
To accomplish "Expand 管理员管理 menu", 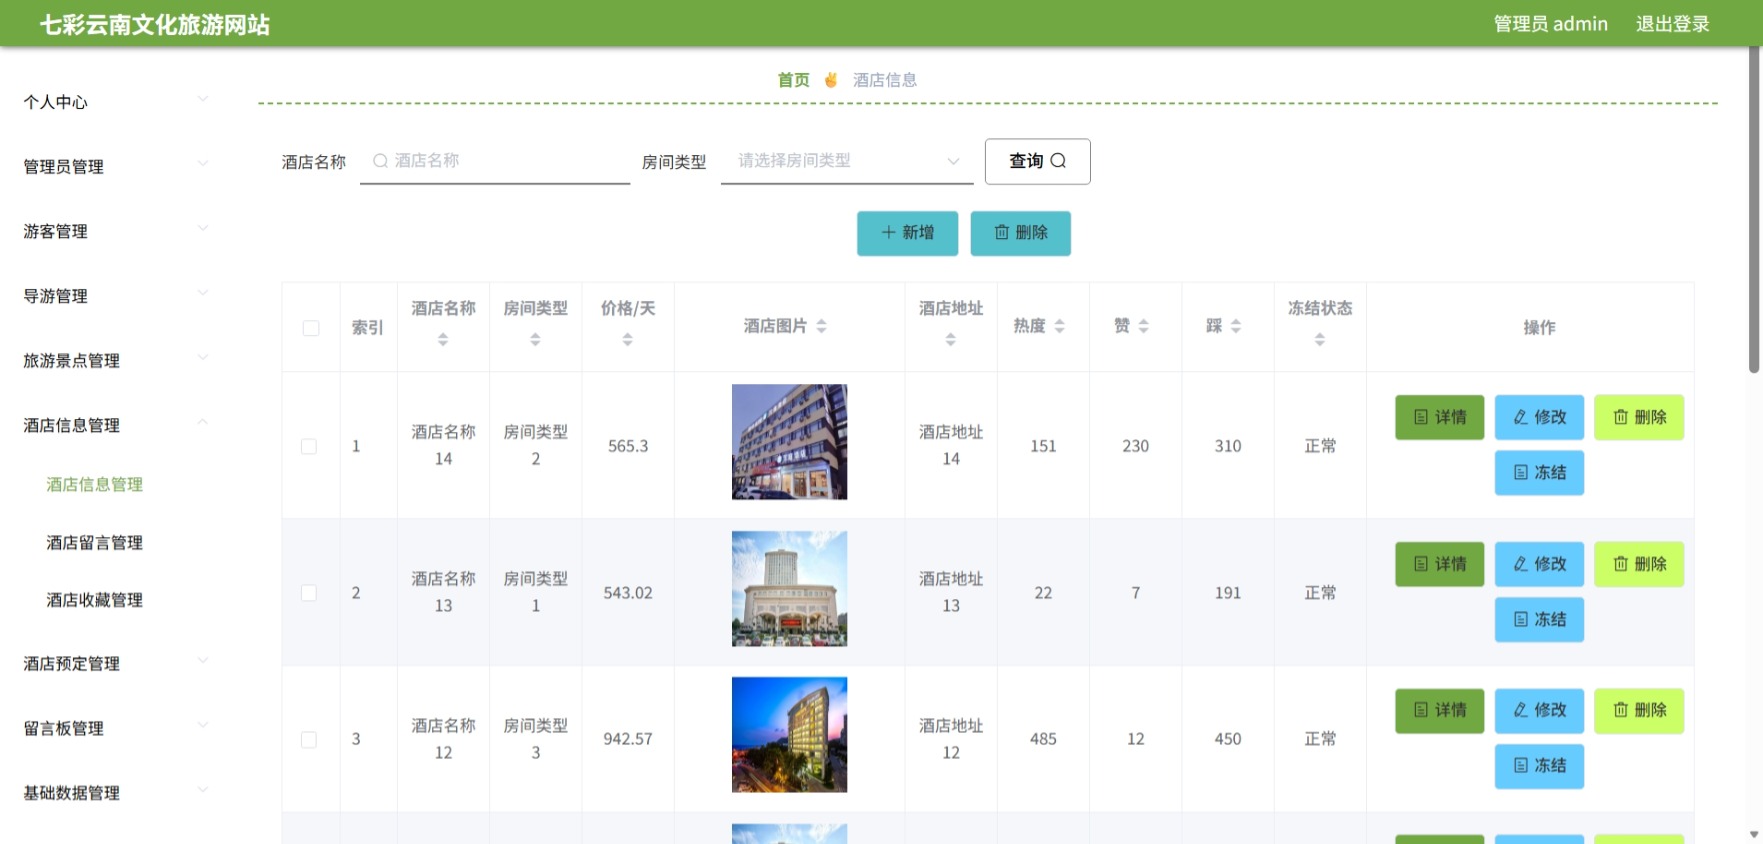I will 116,166.
